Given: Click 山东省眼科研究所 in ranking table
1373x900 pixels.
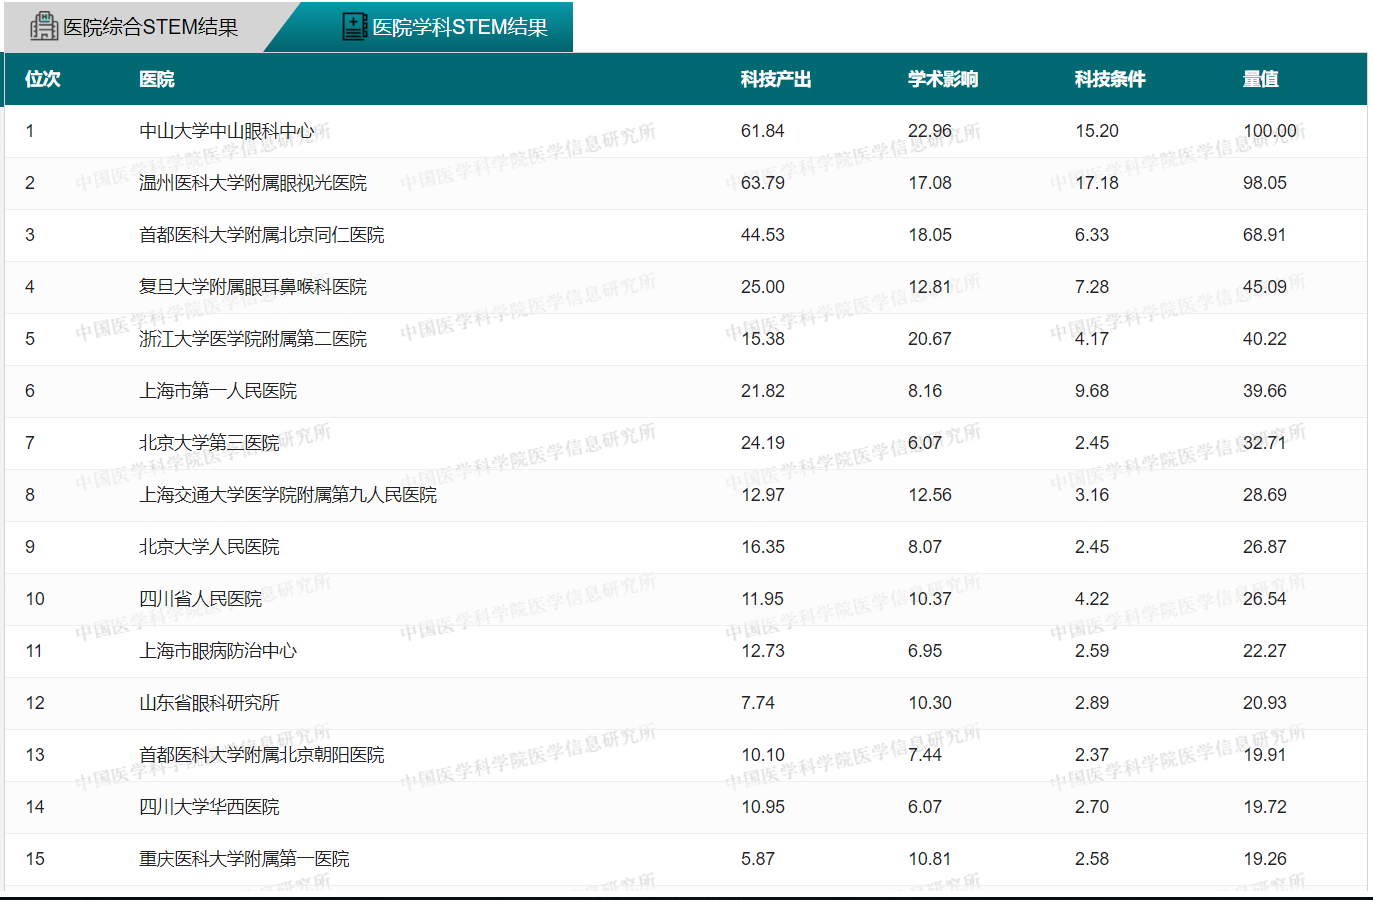Looking at the screenshot, I should pos(208,703).
